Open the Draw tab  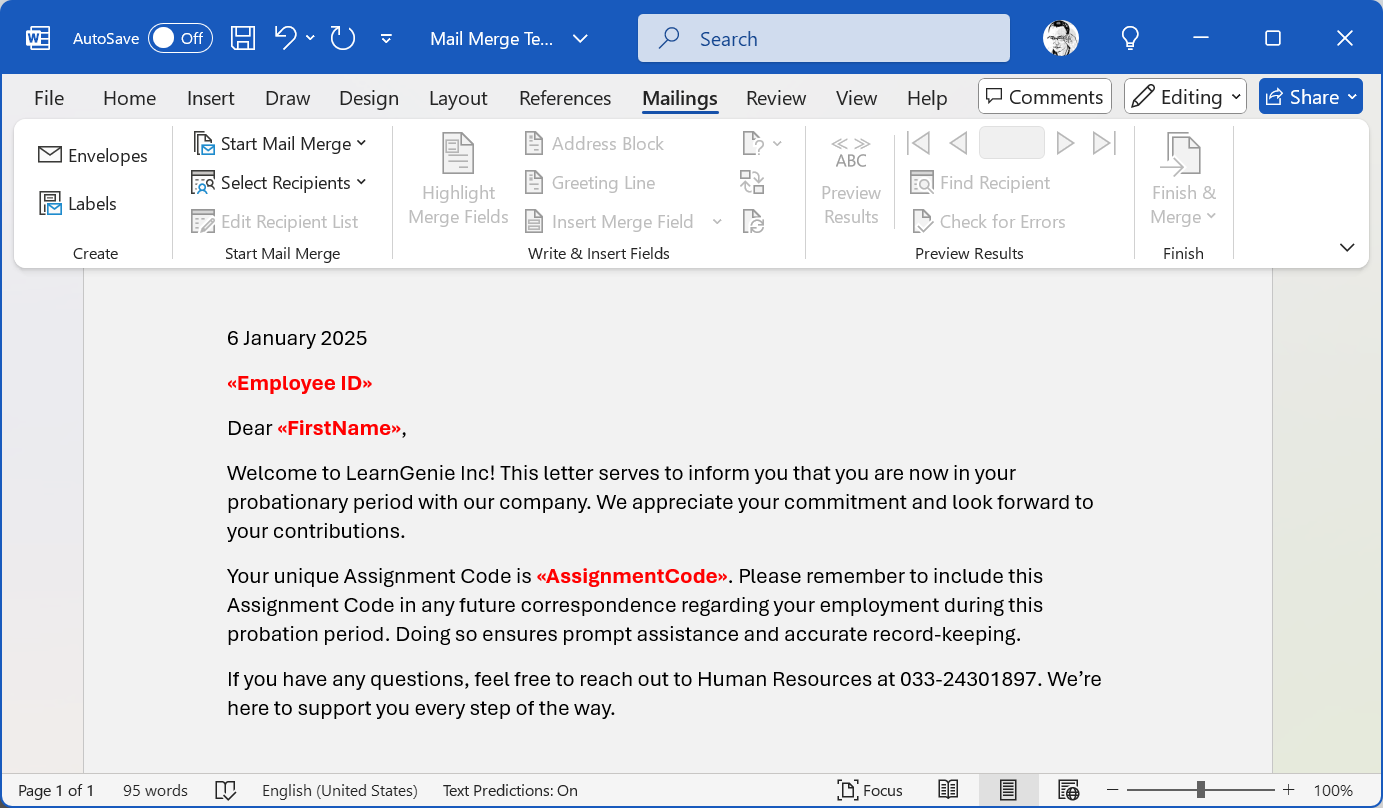click(x=288, y=97)
